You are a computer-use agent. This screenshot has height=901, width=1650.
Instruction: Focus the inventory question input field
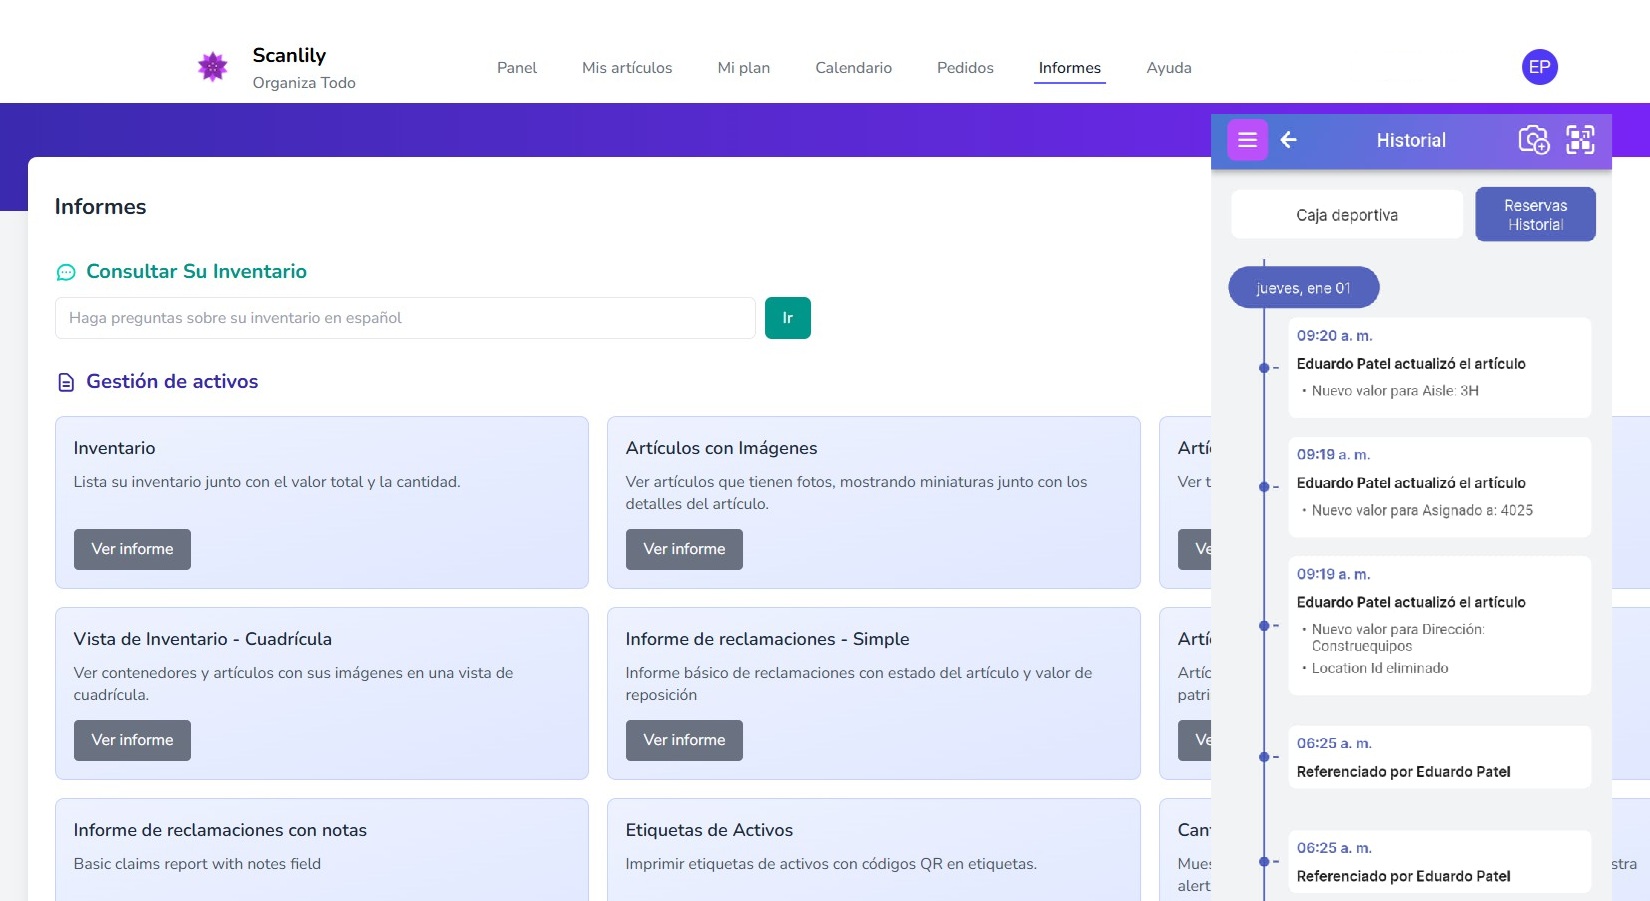(x=405, y=318)
